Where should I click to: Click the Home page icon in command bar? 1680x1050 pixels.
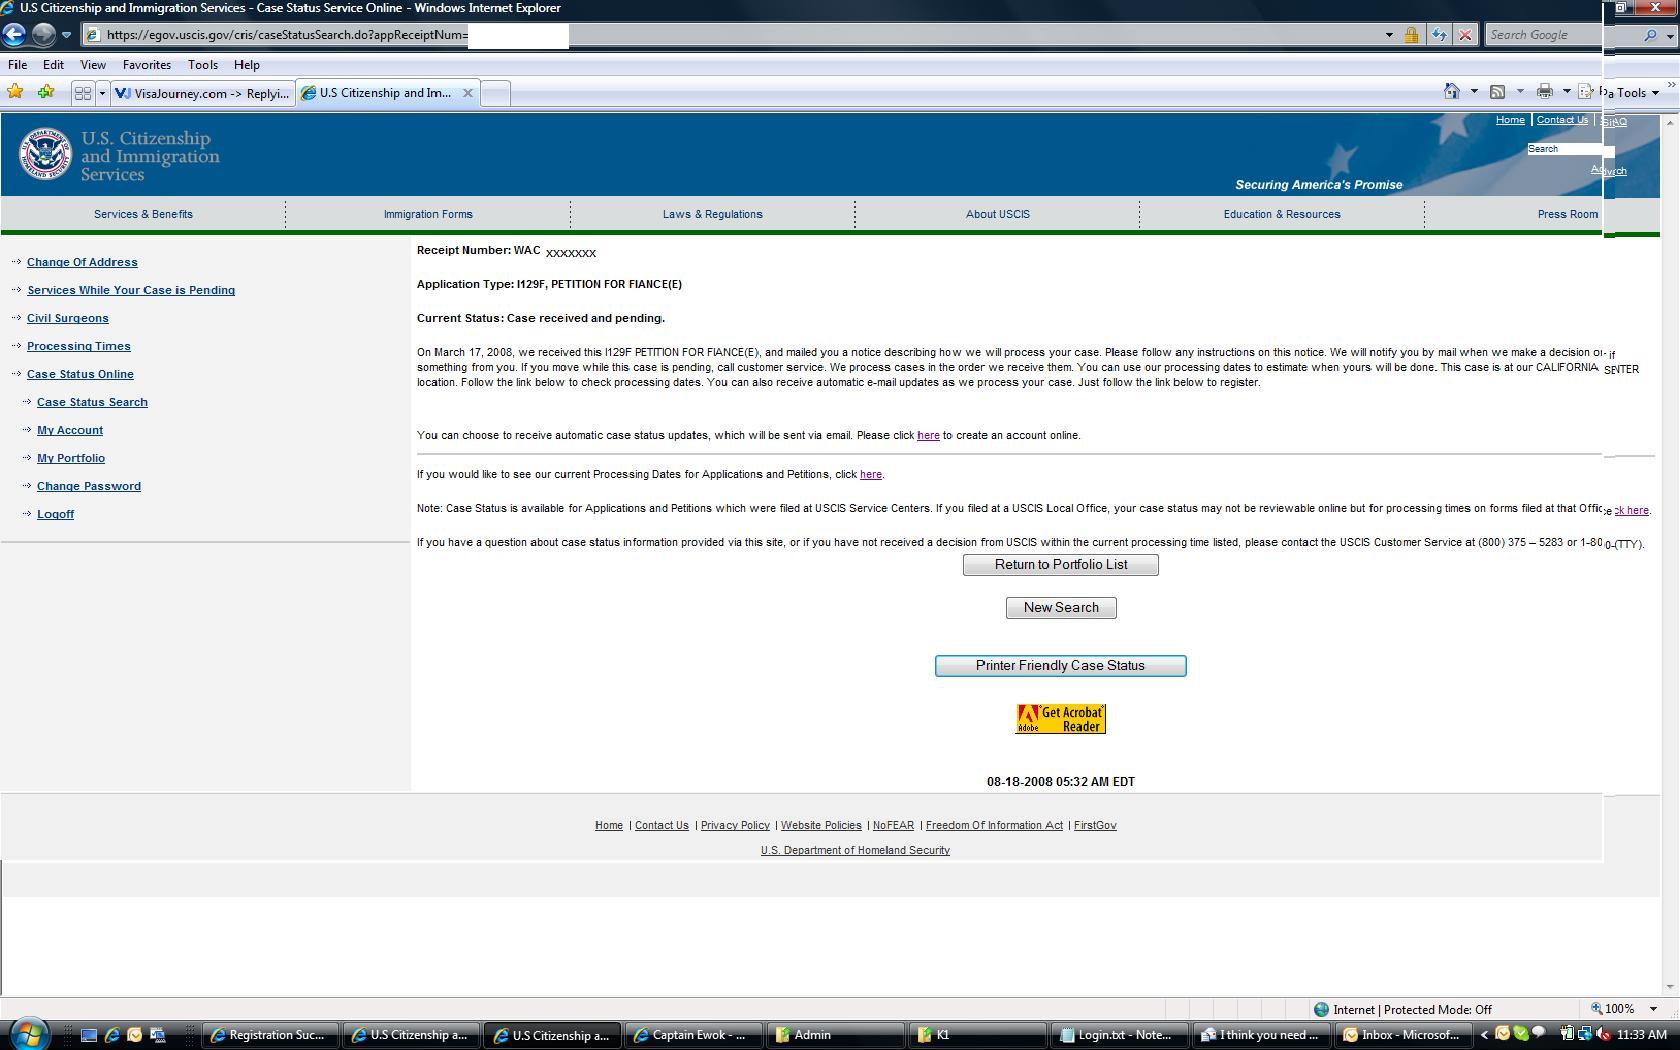(1452, 92)
